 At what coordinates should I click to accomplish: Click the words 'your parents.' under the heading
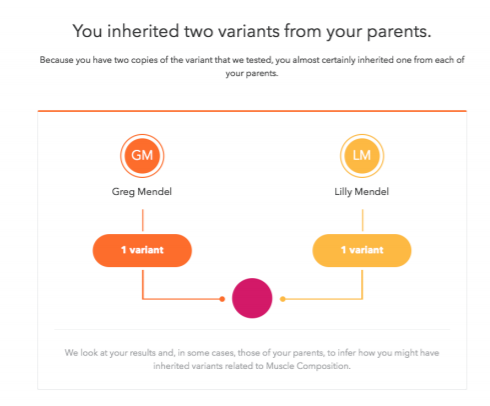pos(252,73)
